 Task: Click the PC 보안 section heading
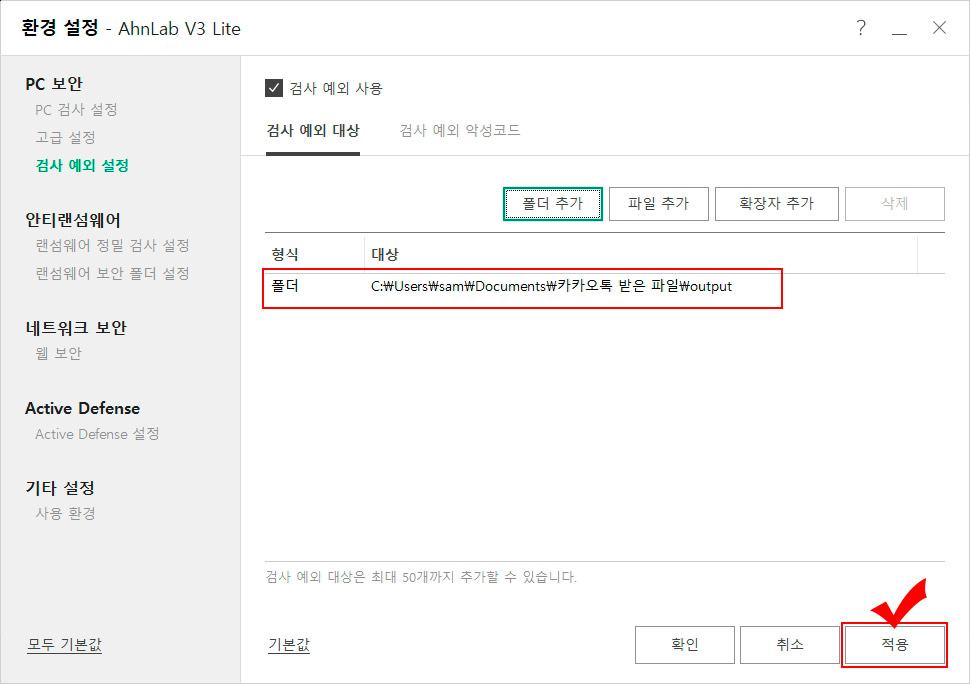coord(54,83)
